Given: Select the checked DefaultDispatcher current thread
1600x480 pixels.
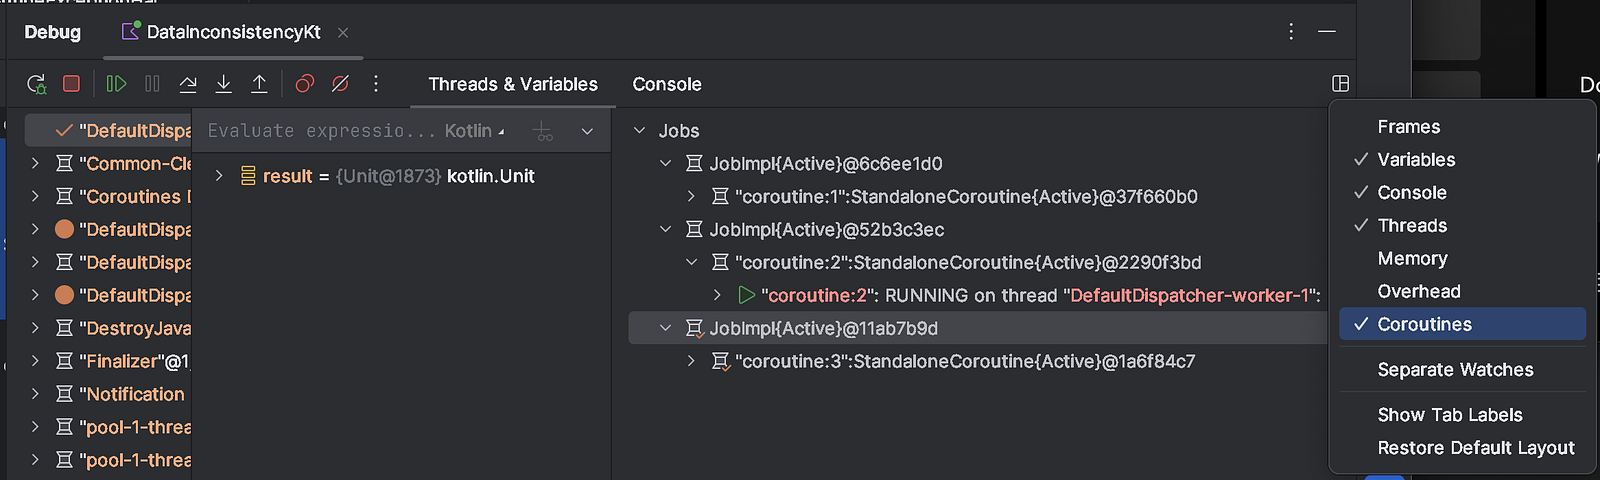Looking at the screenshot, I should (x=108, y=131).
